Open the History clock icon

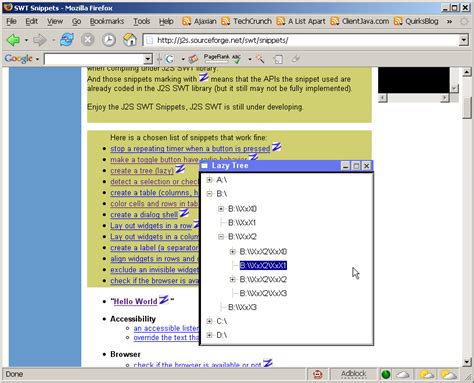coord(109,40)
